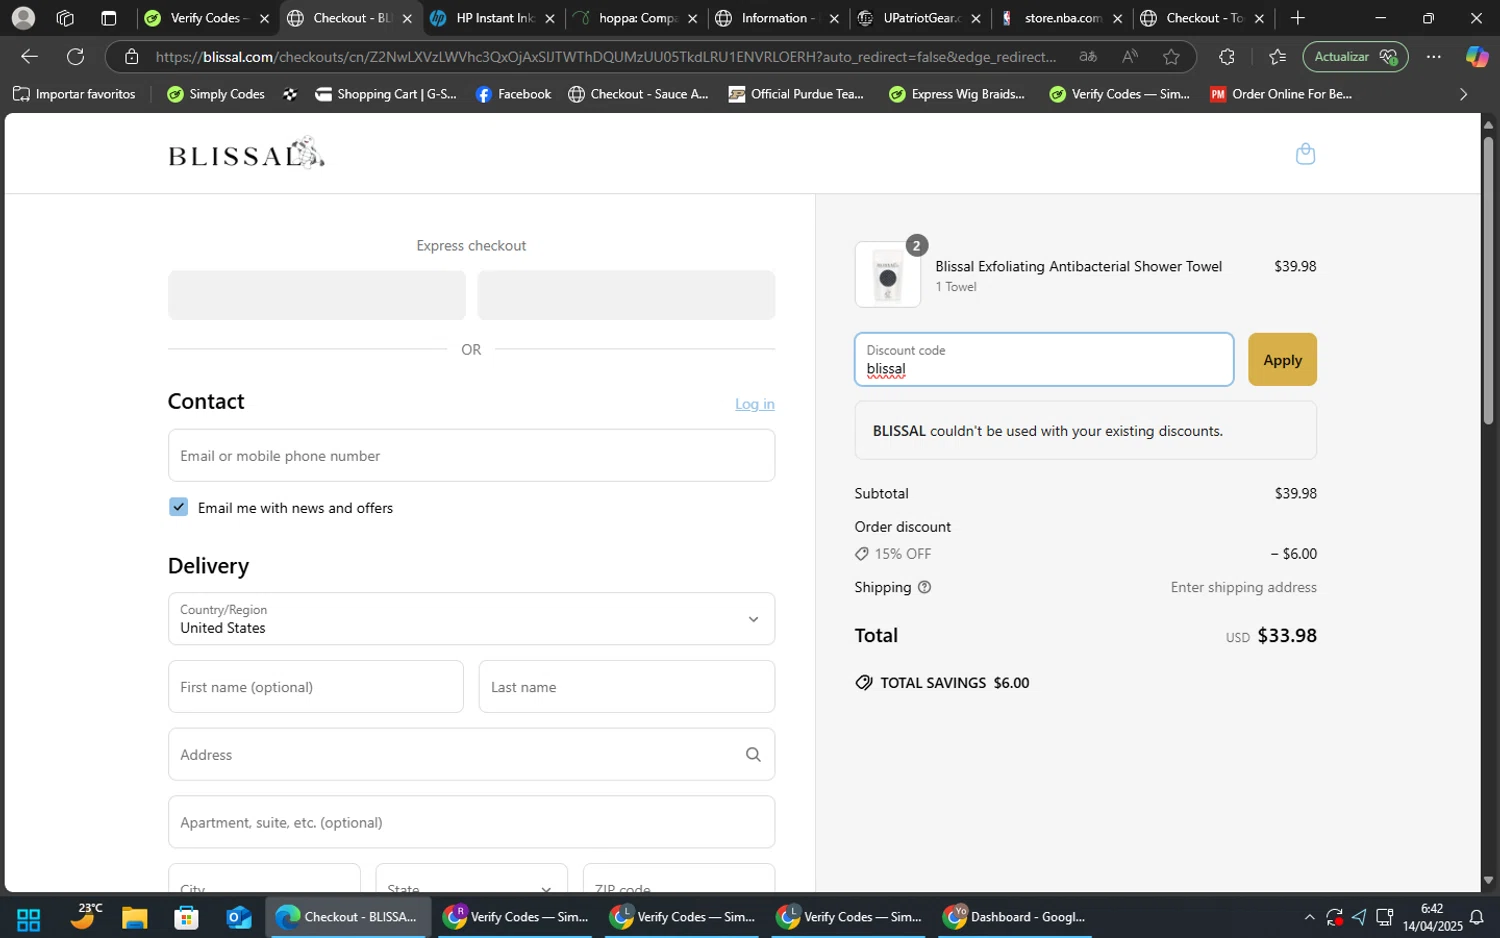Select the 15% OFF discount tag
This screenshot has height=938, width=1500.
click(x=893, y=554)
